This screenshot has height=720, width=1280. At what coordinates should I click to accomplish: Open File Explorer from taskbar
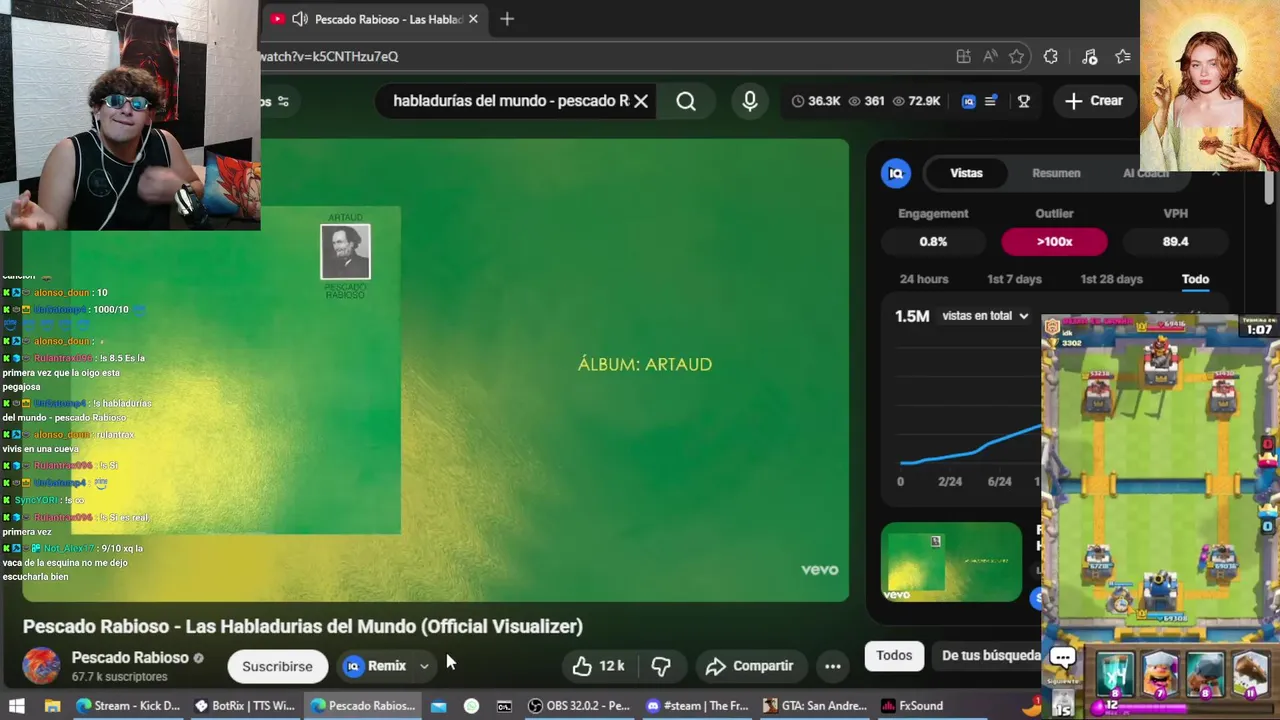(52, 706)
